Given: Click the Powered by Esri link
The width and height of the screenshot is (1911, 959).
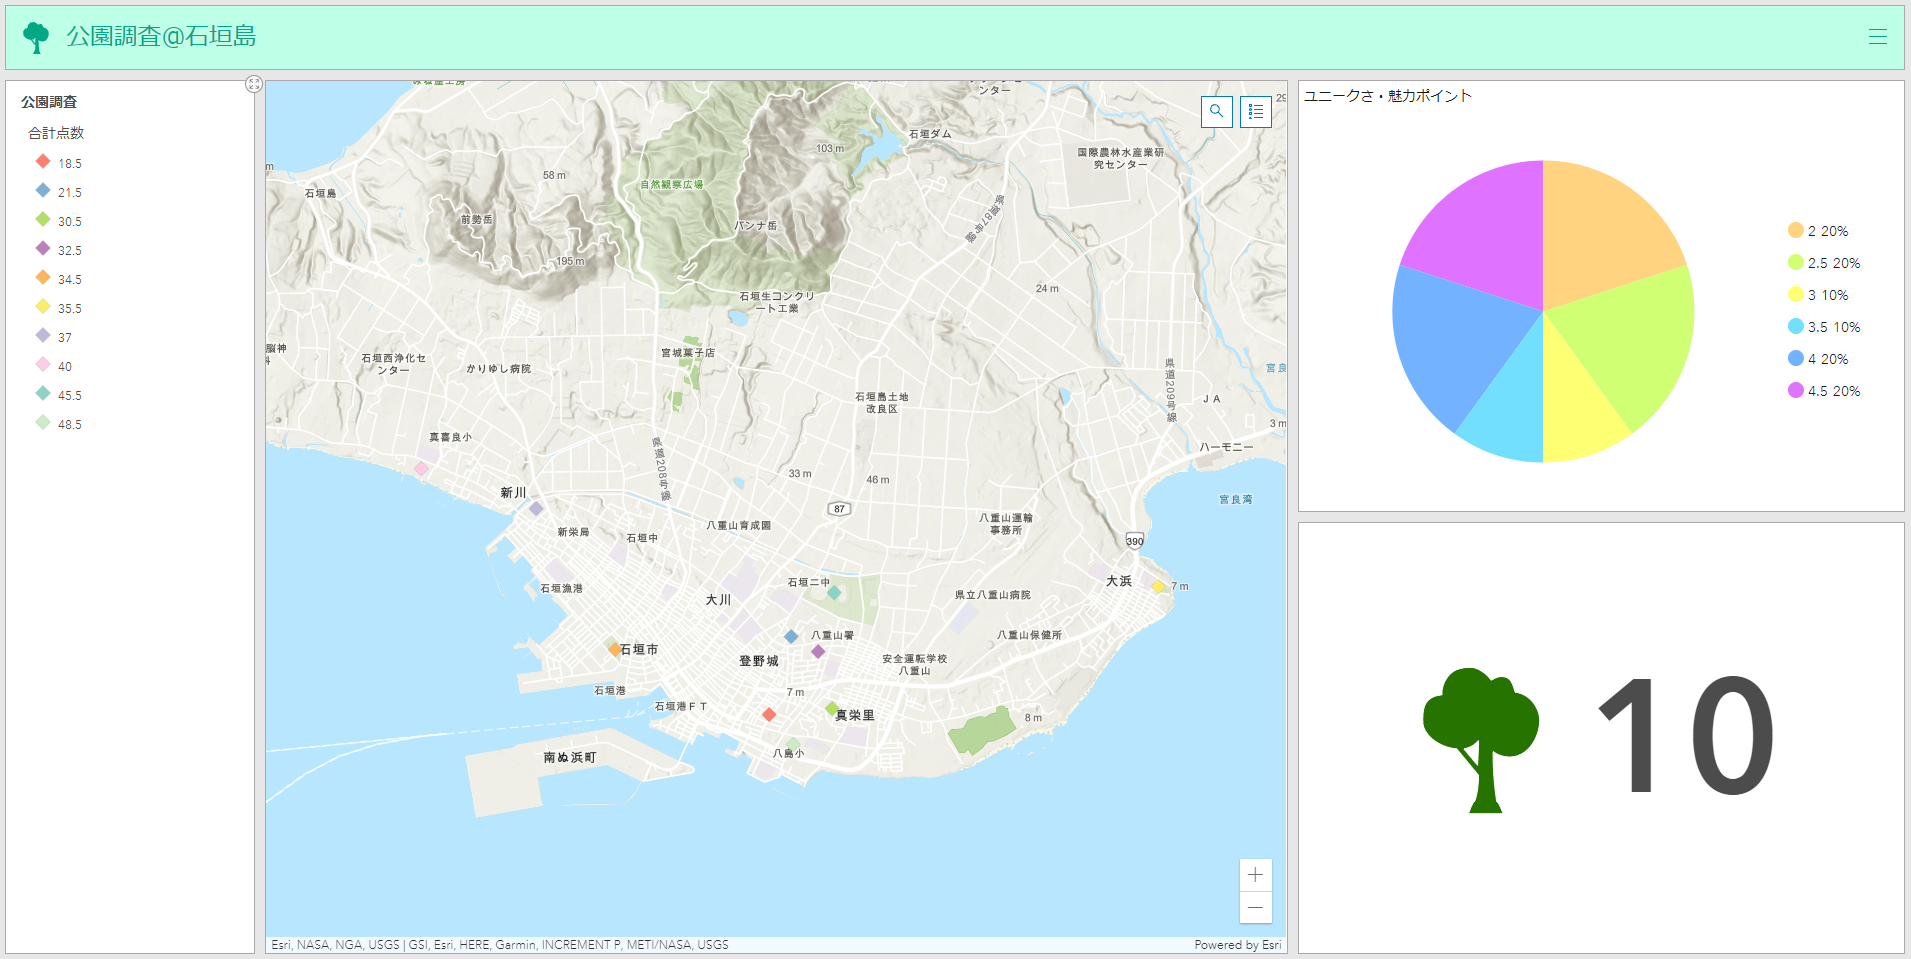Looking at the screenshot, I should tap(1238, 944).
